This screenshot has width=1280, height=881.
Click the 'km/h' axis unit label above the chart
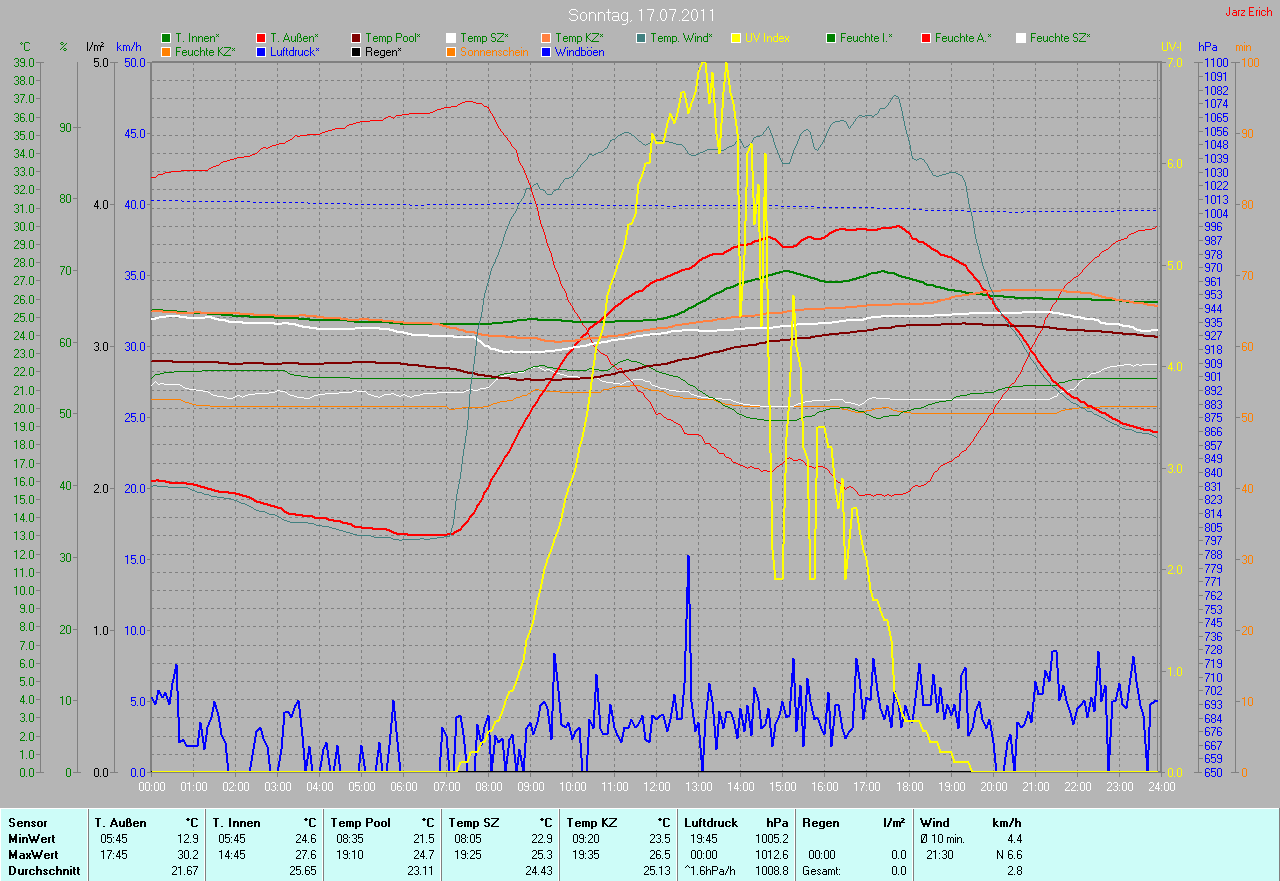[128, 47]
